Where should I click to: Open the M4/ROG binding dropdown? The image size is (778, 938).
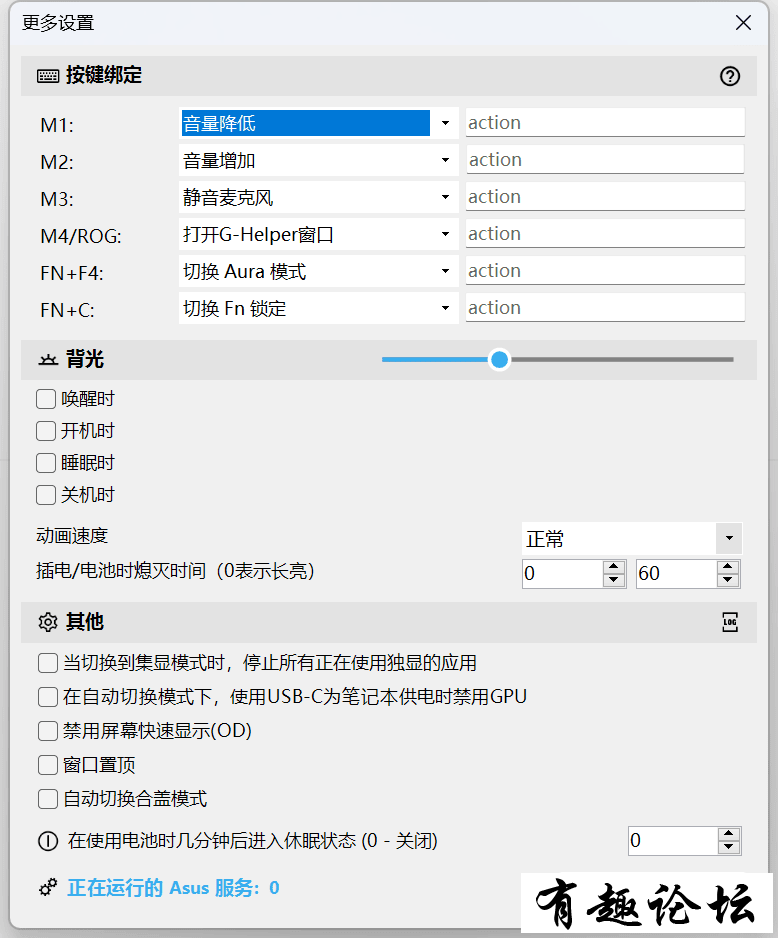tap(318, 234)
